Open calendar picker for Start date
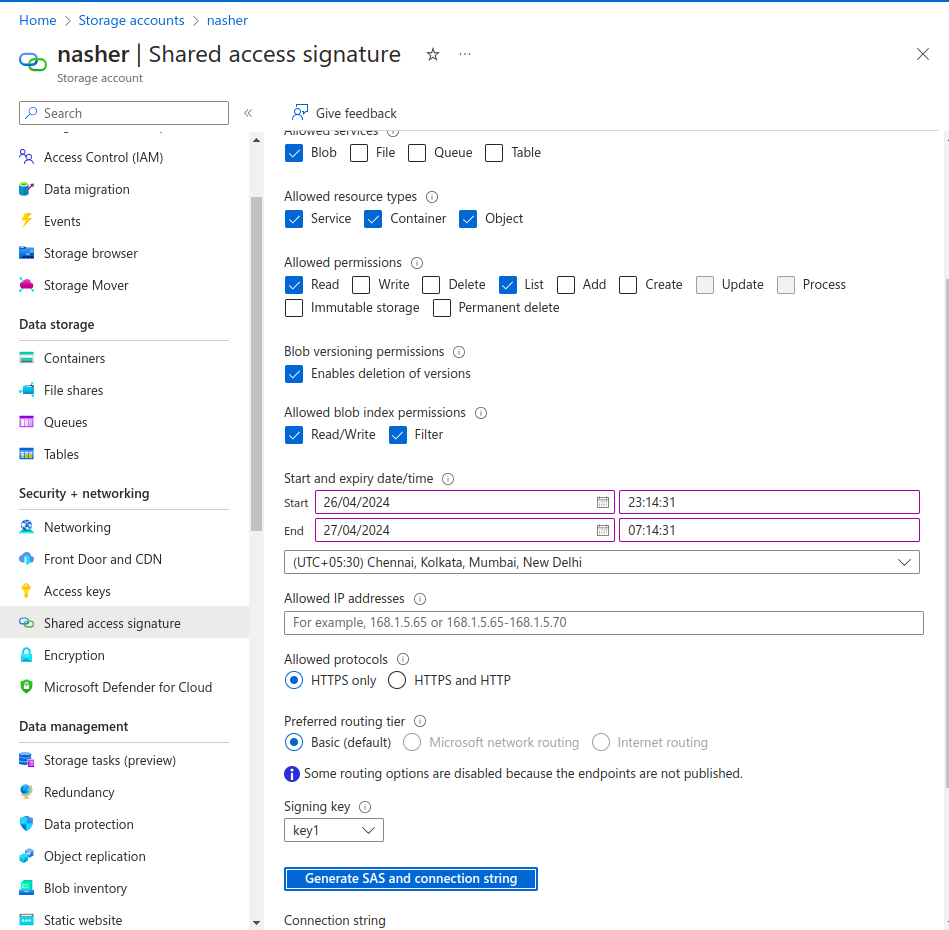Viewport: 949px width, 930px height. 603,502
